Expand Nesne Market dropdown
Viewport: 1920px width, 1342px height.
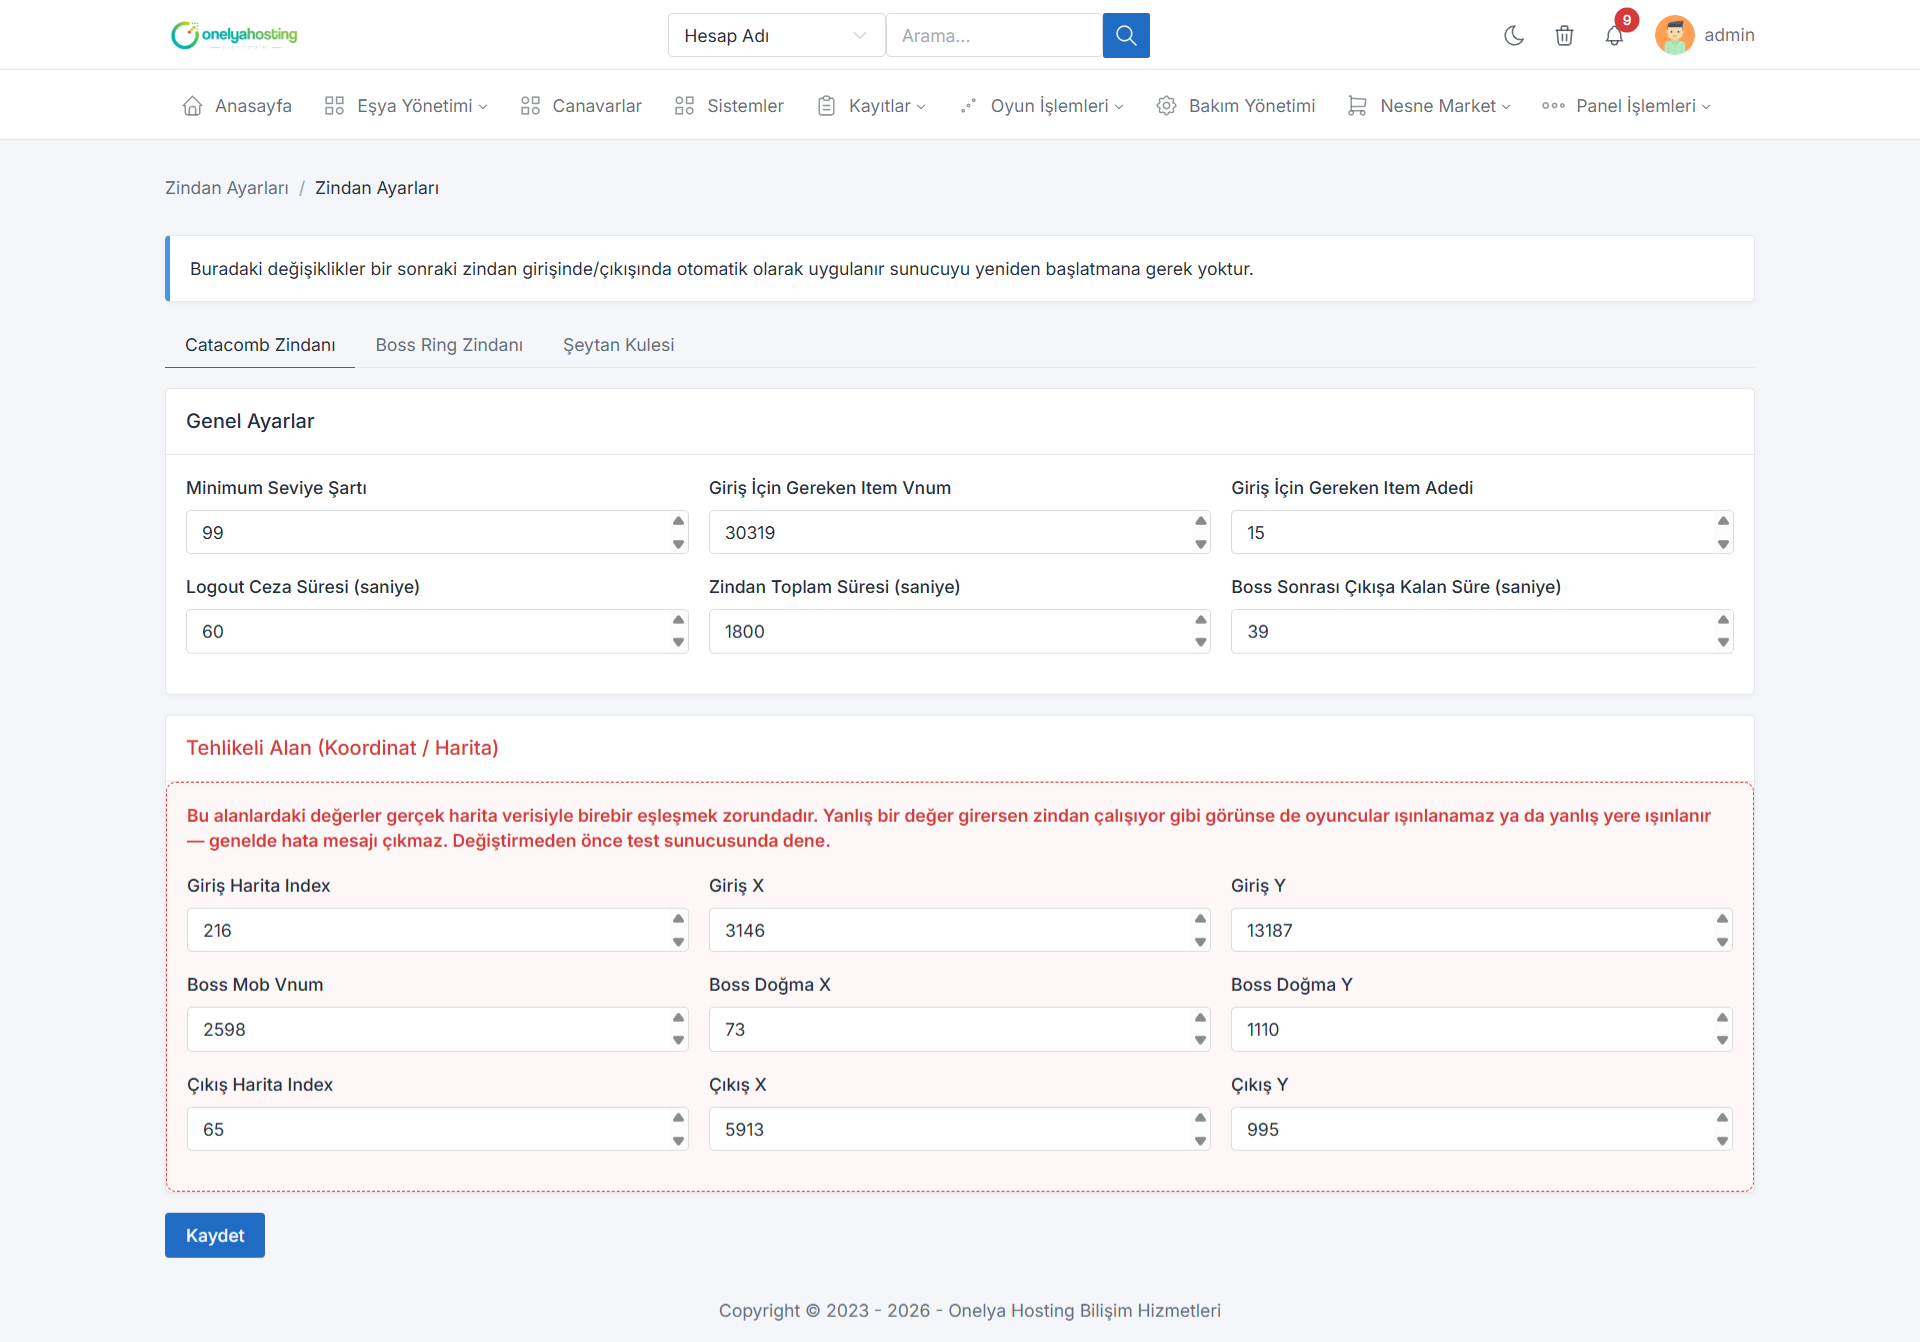pos(1429,105)
